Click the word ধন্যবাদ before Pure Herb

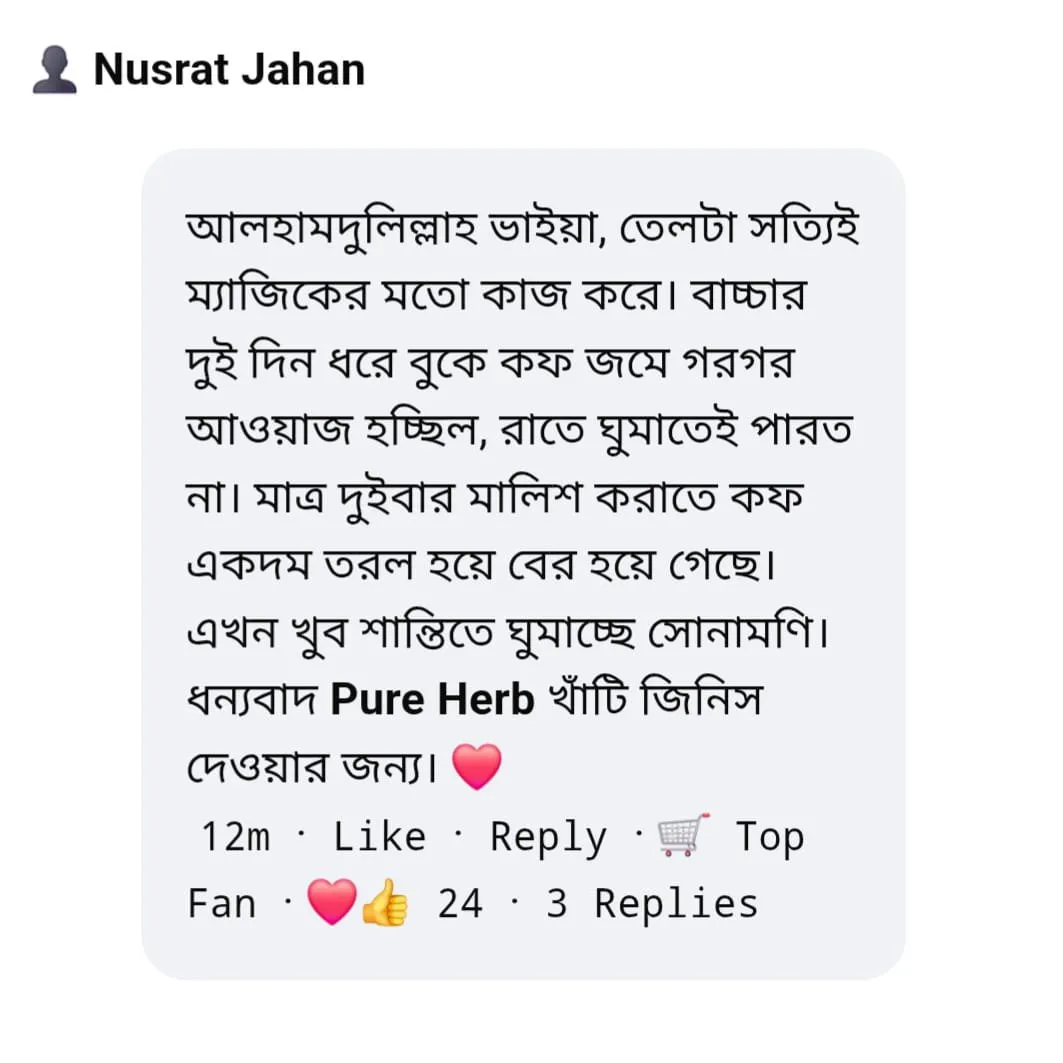(252, 700)
